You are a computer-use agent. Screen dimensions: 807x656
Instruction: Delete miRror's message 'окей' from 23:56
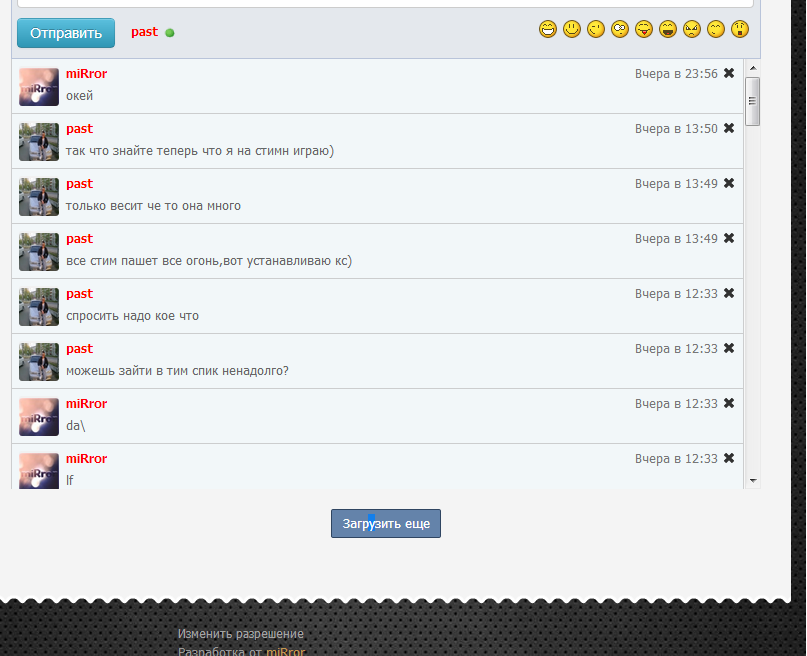pyautogui.click(x=729, y=73)
